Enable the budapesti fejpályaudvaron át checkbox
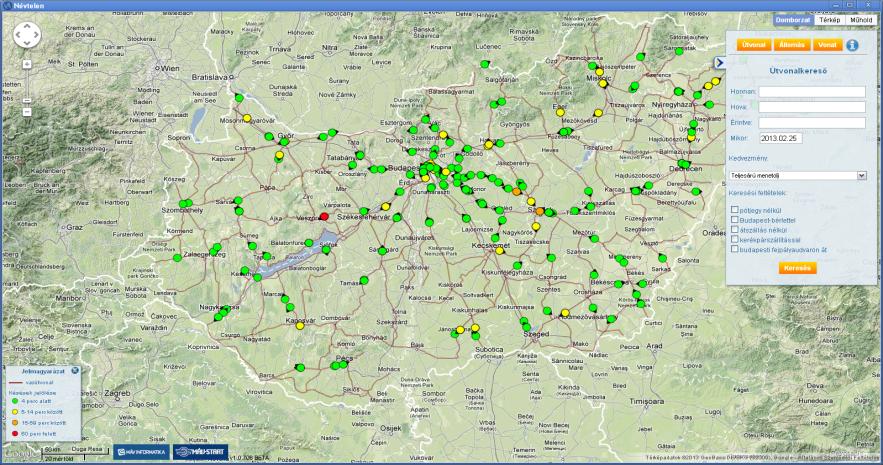The image size is (883, 465). pyautogui.click(x=734, y=248)
